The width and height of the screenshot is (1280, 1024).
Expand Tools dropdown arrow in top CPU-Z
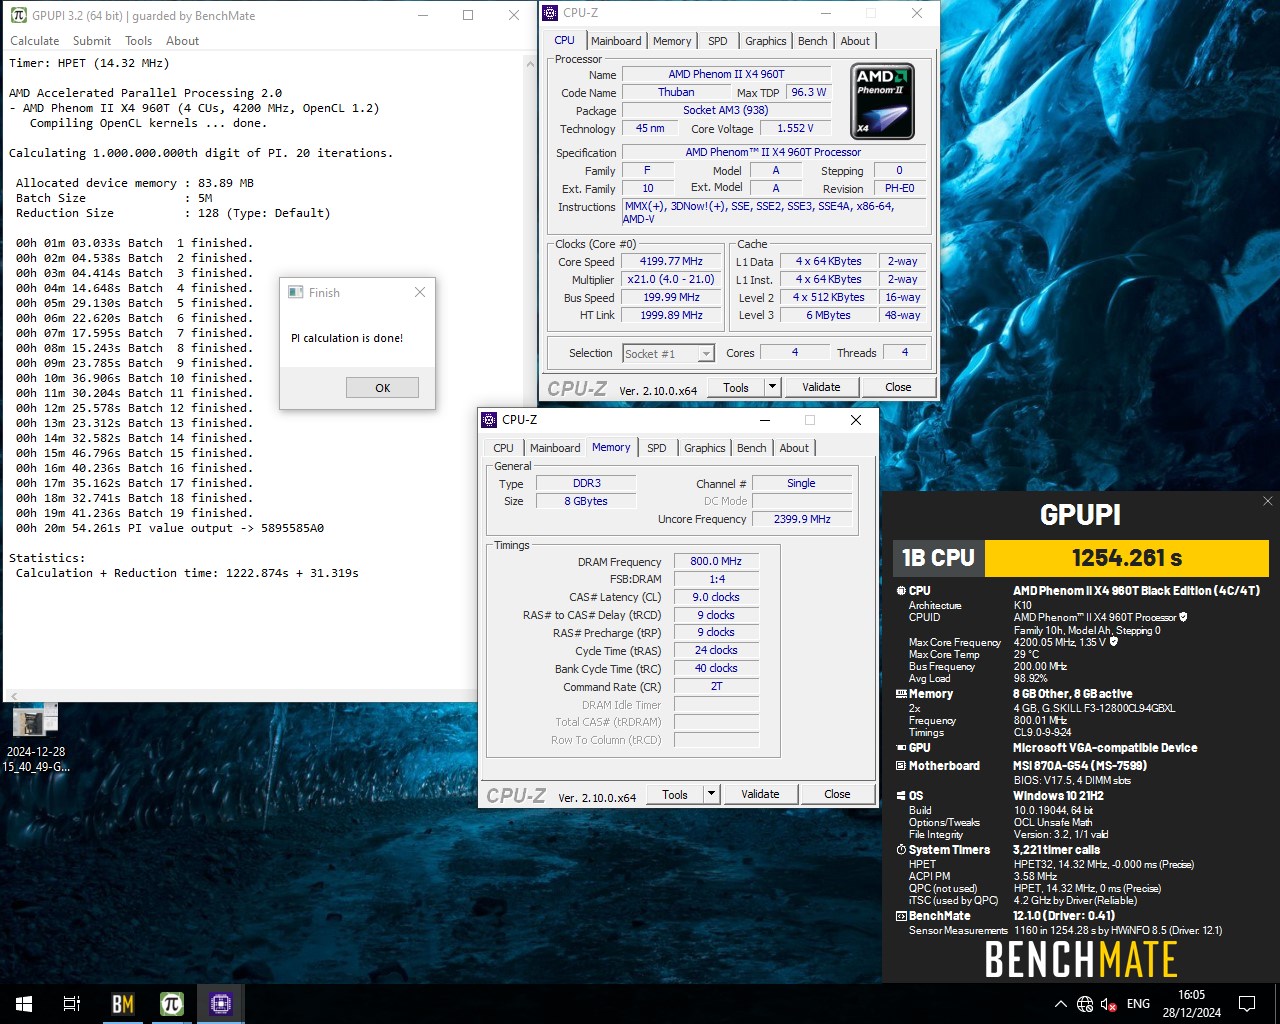pyautogui.click(x=772, y=387)
